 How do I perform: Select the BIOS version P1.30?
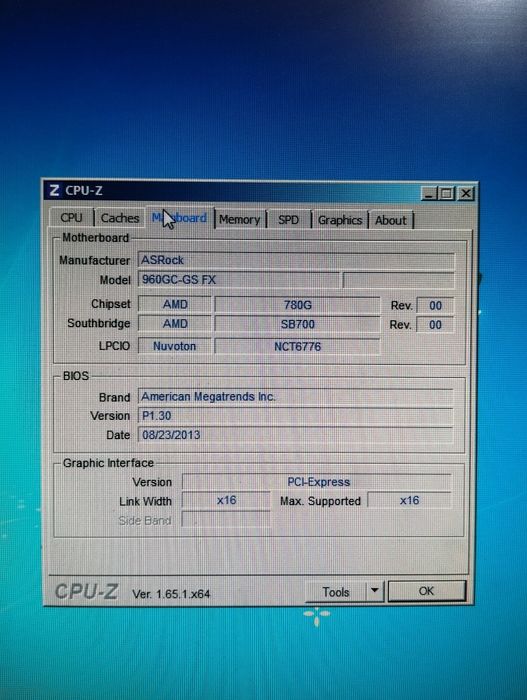295,416
